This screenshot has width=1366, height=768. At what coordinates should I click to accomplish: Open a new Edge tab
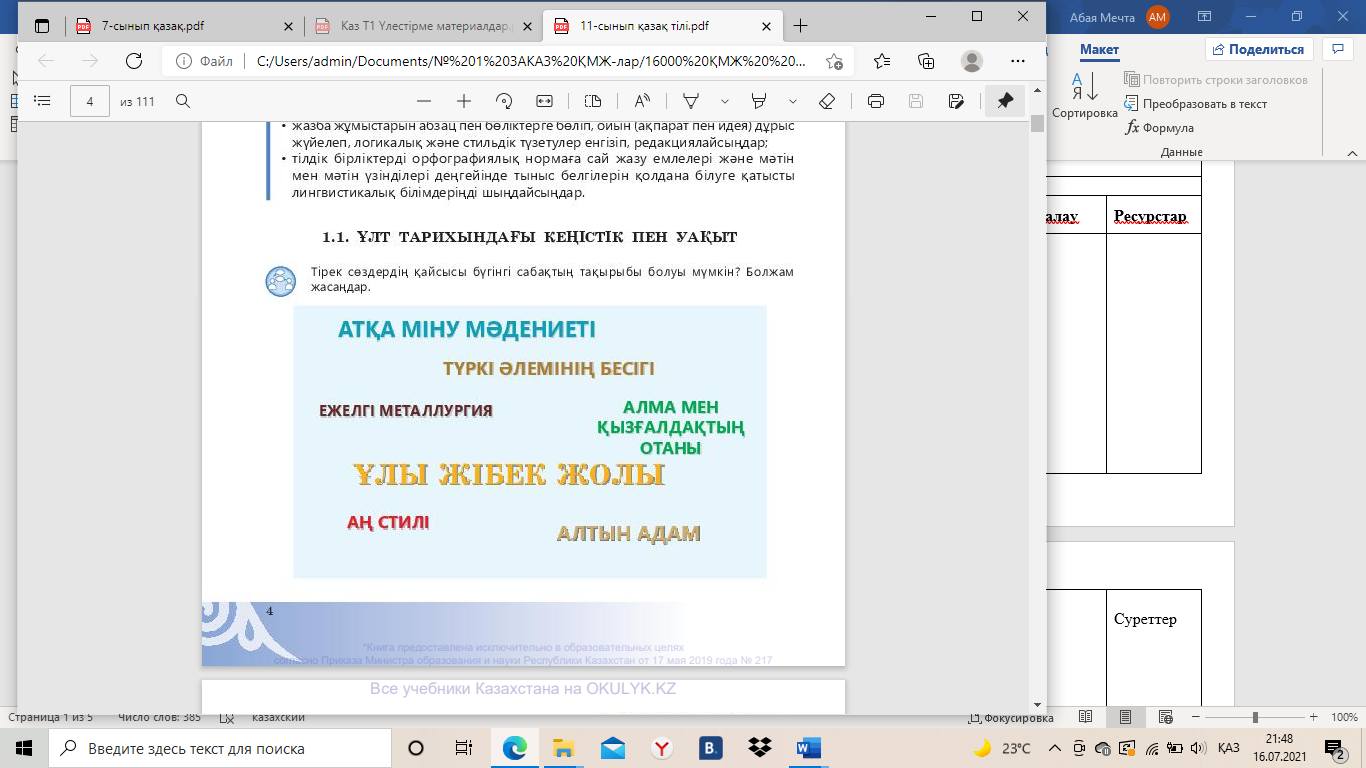click(800, 26)
